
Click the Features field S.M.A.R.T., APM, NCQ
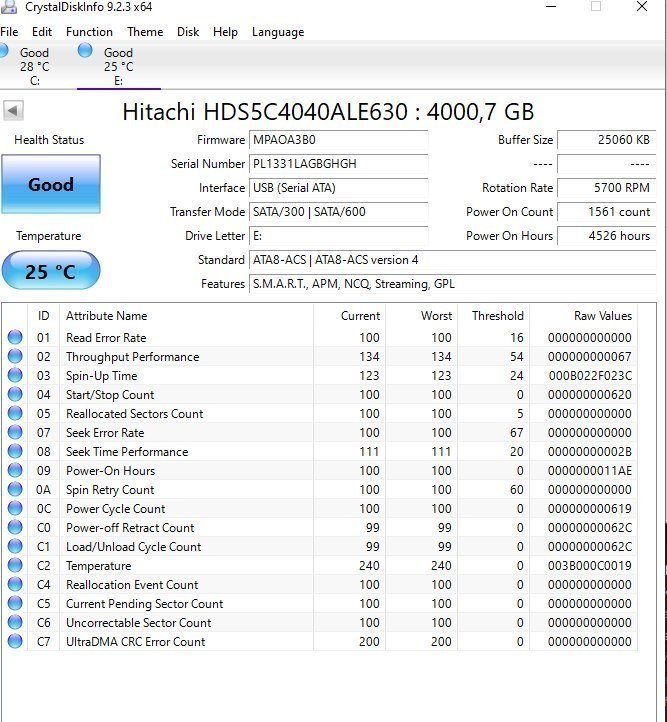click(452, 283)
